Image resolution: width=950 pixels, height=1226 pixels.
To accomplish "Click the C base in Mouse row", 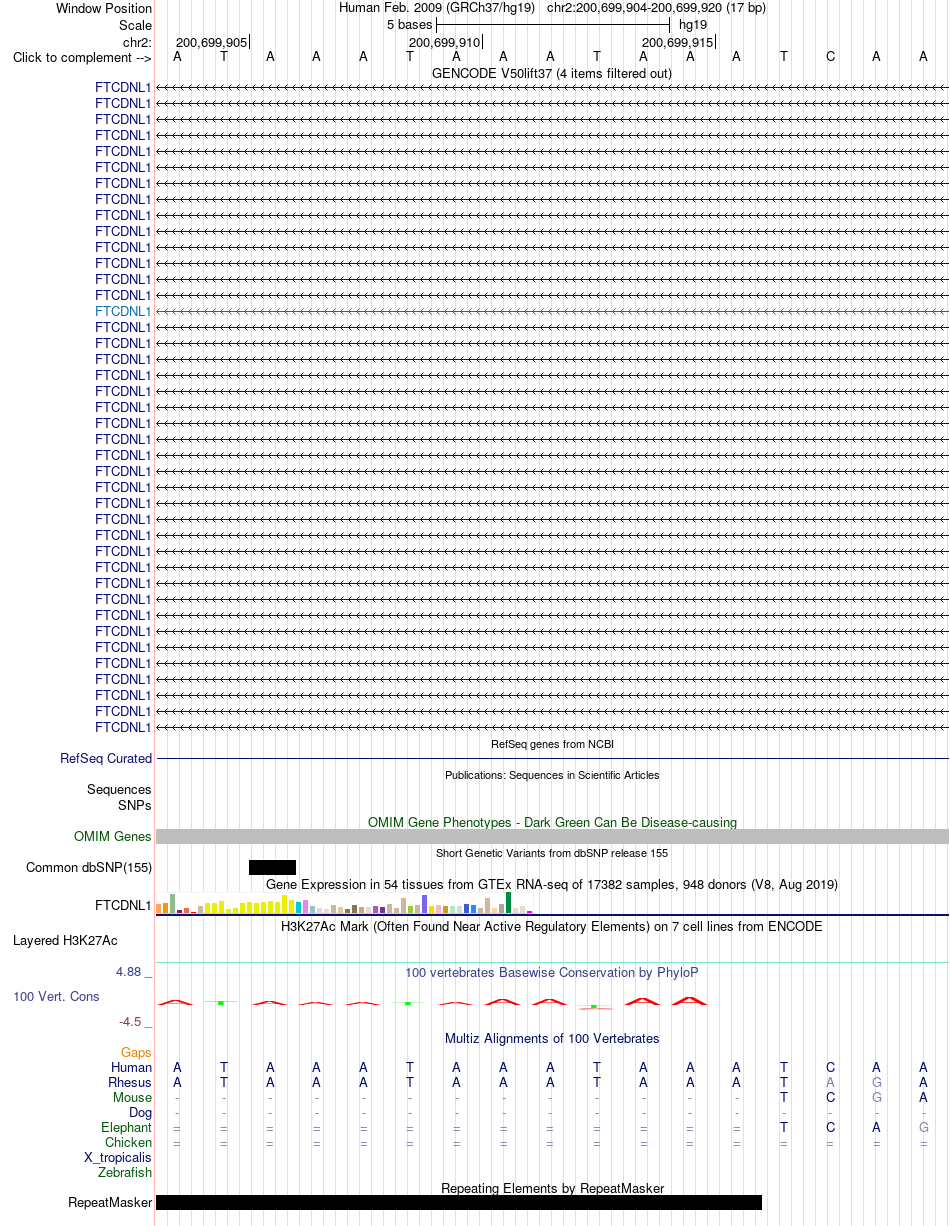I will coord(830,1098).
